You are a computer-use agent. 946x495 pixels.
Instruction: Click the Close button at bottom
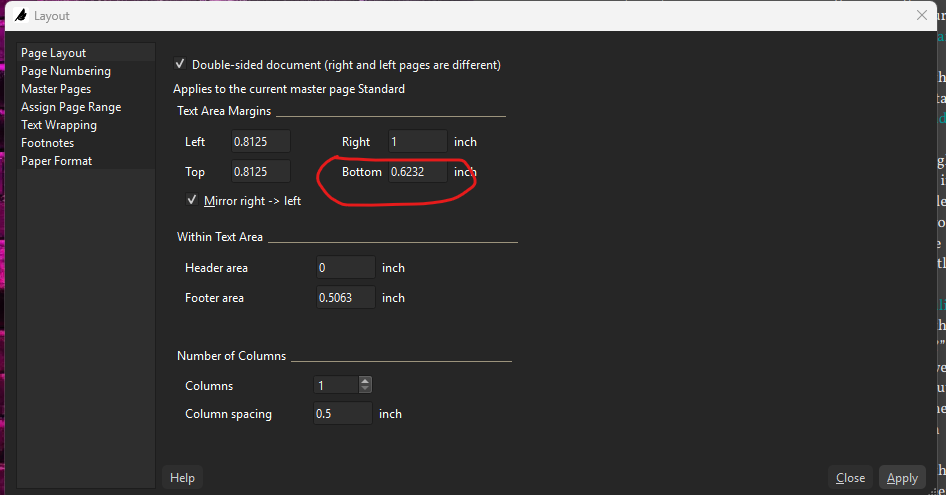(850, 478)
